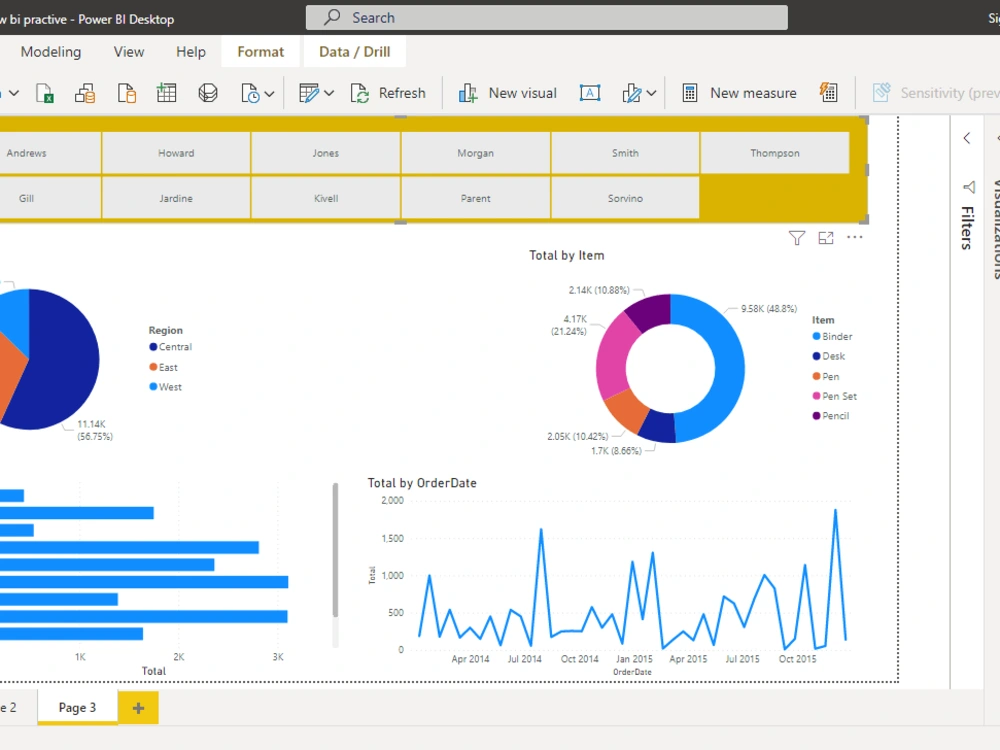Open the leftmost ribbon dropdown chevron

coord(14,94)
